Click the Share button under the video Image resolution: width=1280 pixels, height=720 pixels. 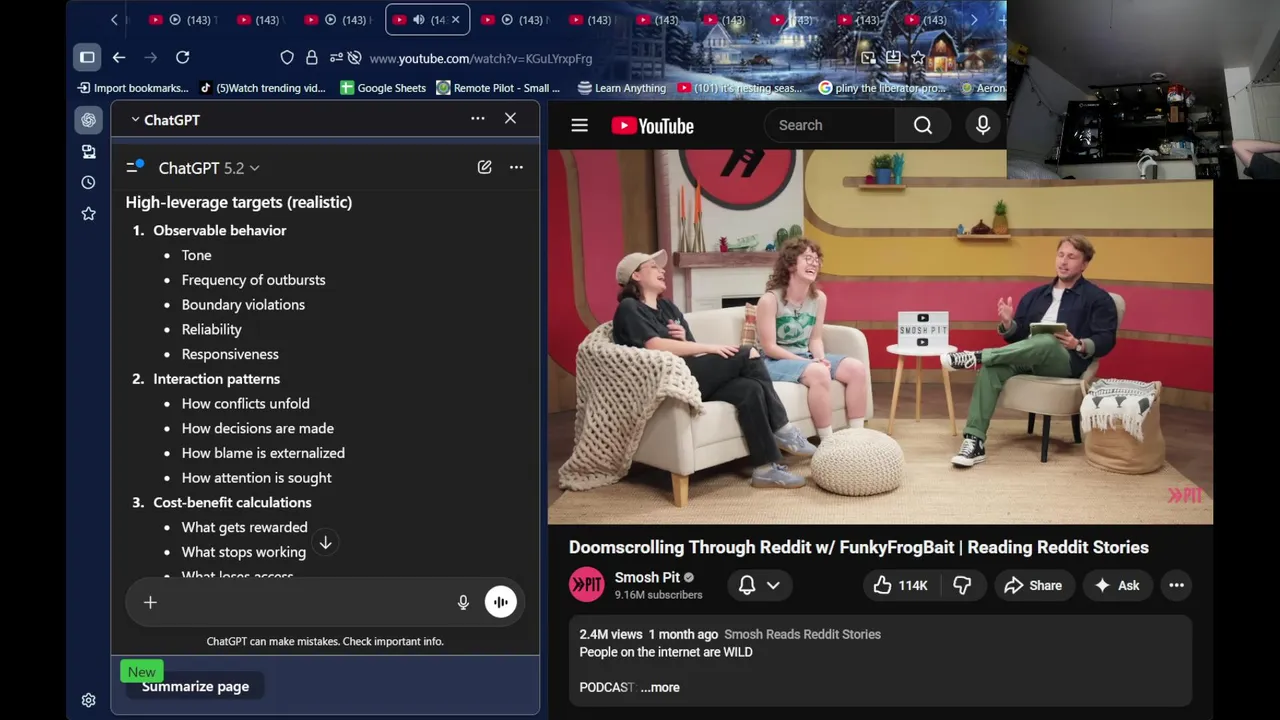1034,585
